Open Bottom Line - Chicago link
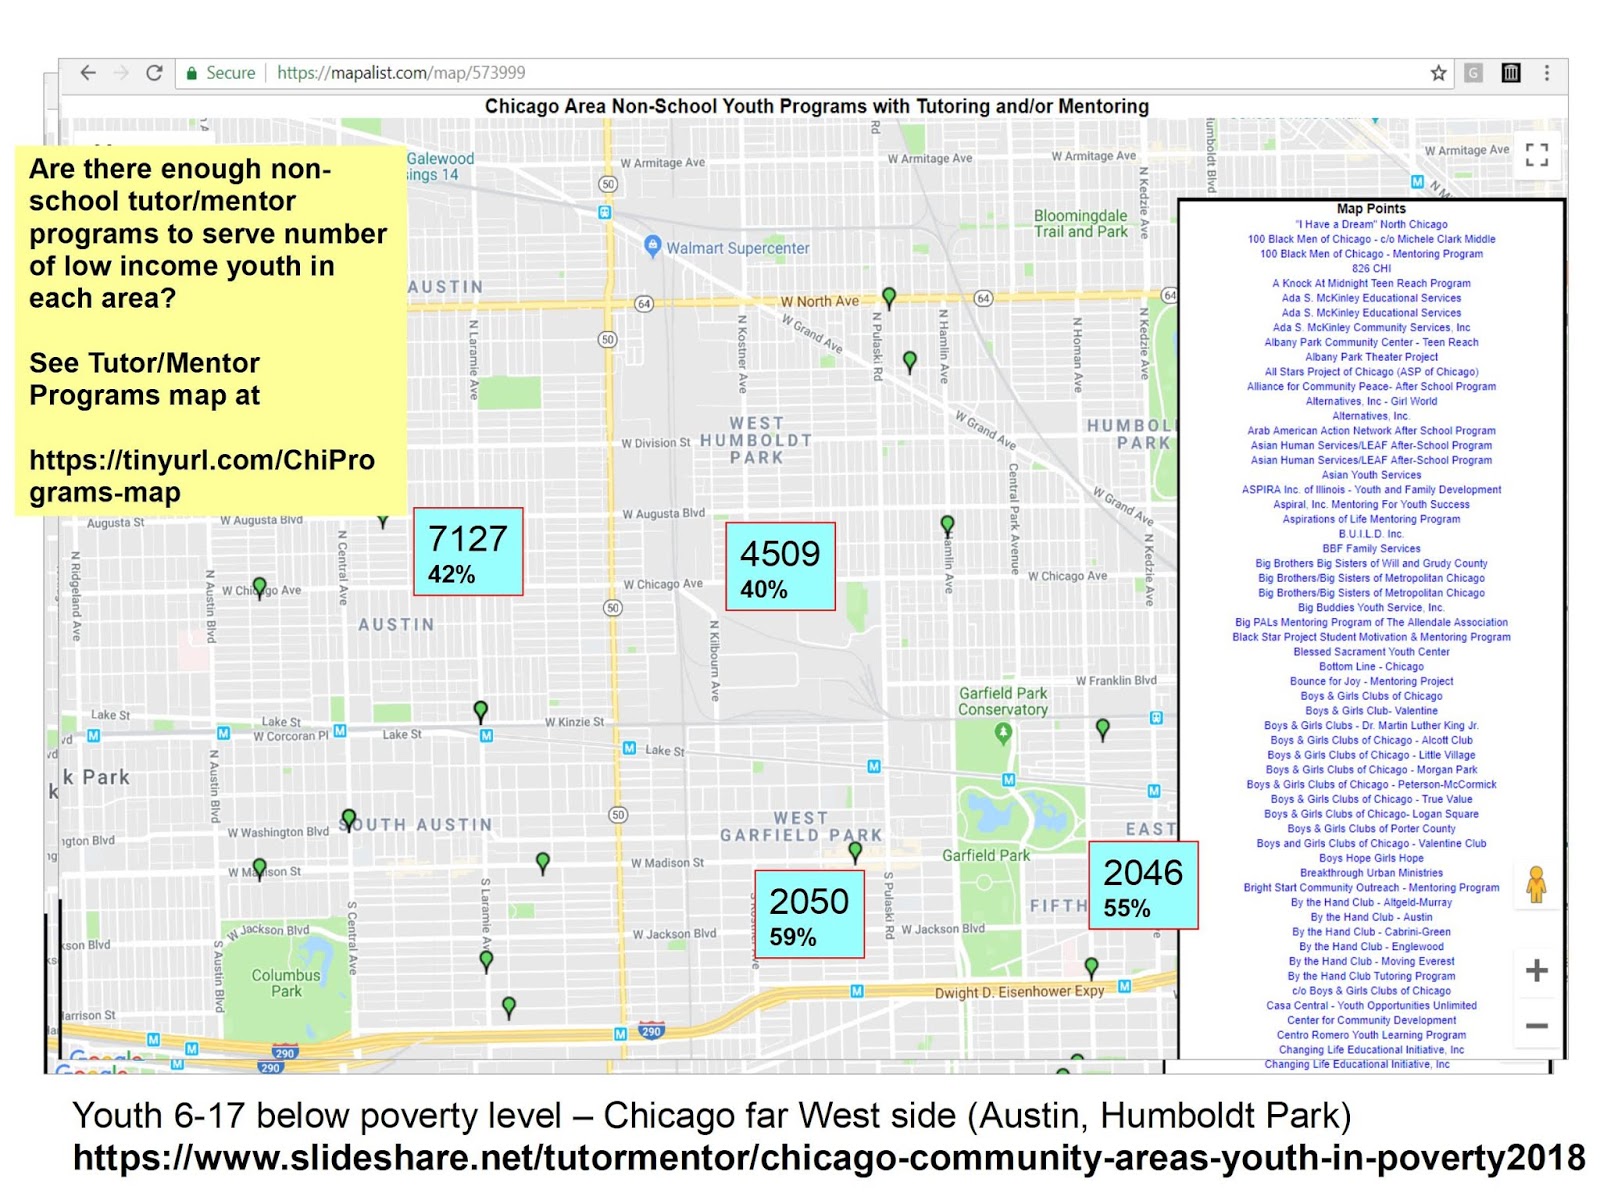This screenshot has width=1600, height=1200. pos(1371,666)
